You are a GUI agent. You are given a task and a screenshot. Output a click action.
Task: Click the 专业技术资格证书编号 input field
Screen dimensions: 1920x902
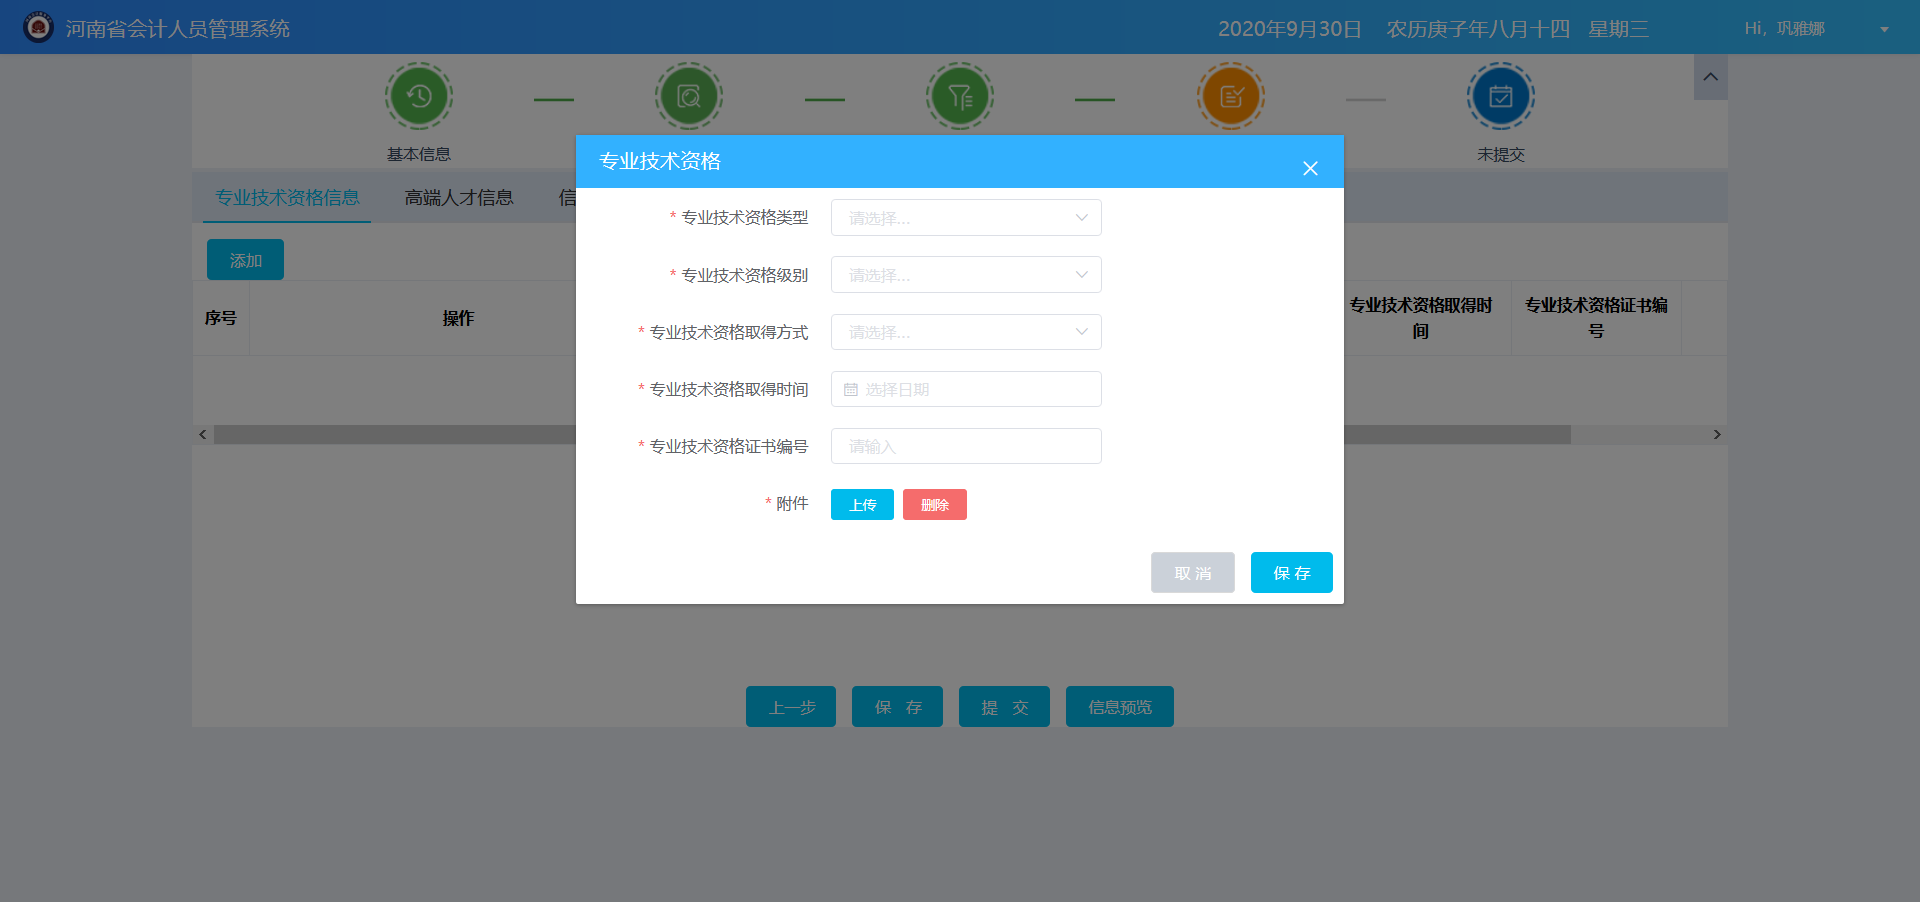pyautogui.click(x=965, y=446)
